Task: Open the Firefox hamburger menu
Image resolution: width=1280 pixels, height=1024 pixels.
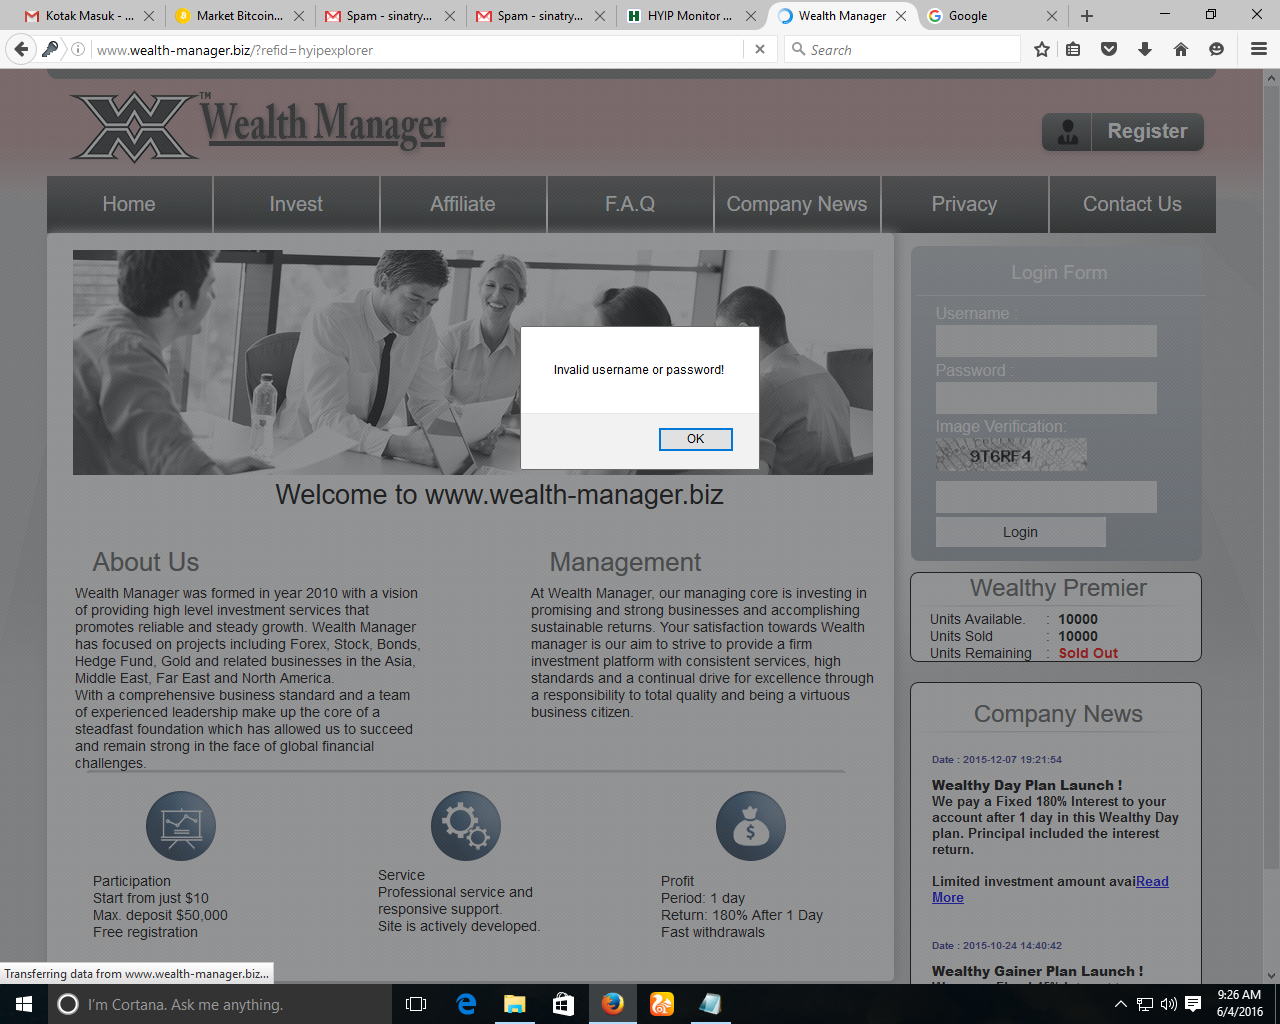Action: (1259, 49)
